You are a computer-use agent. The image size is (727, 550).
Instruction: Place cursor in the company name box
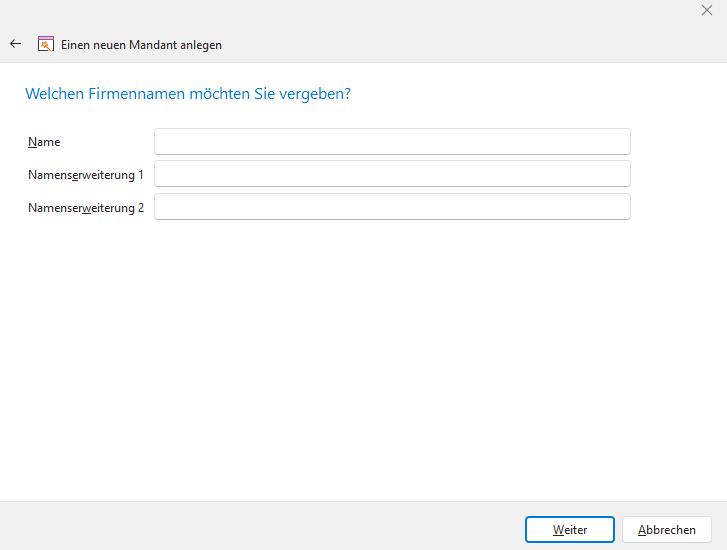[392, 142]
